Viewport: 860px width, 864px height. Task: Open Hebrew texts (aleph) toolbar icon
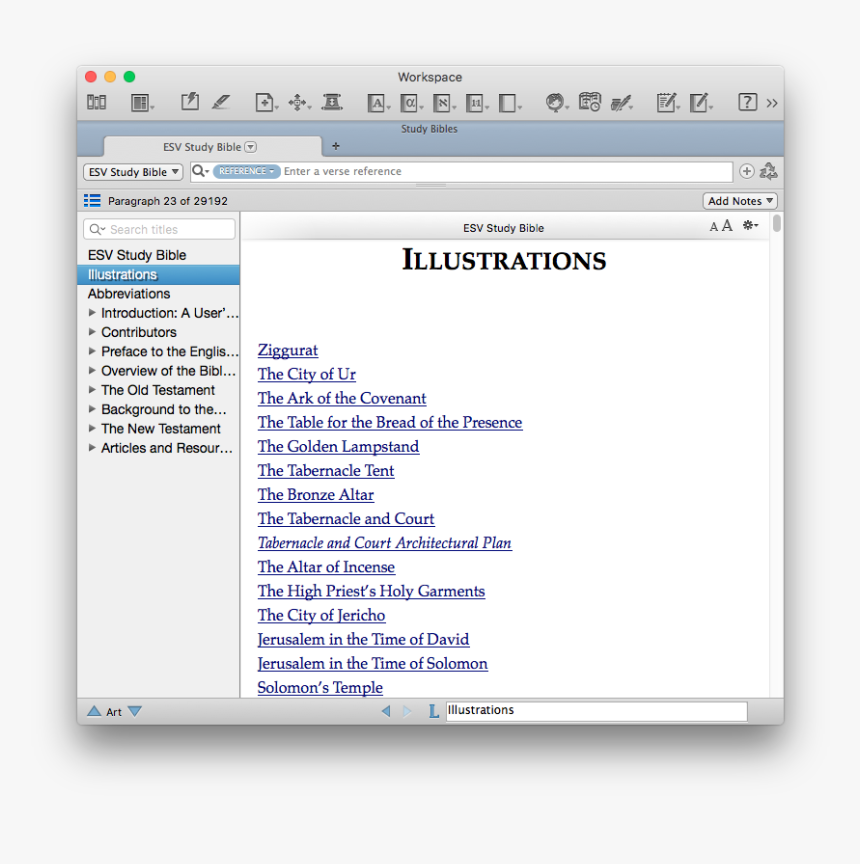442,103
